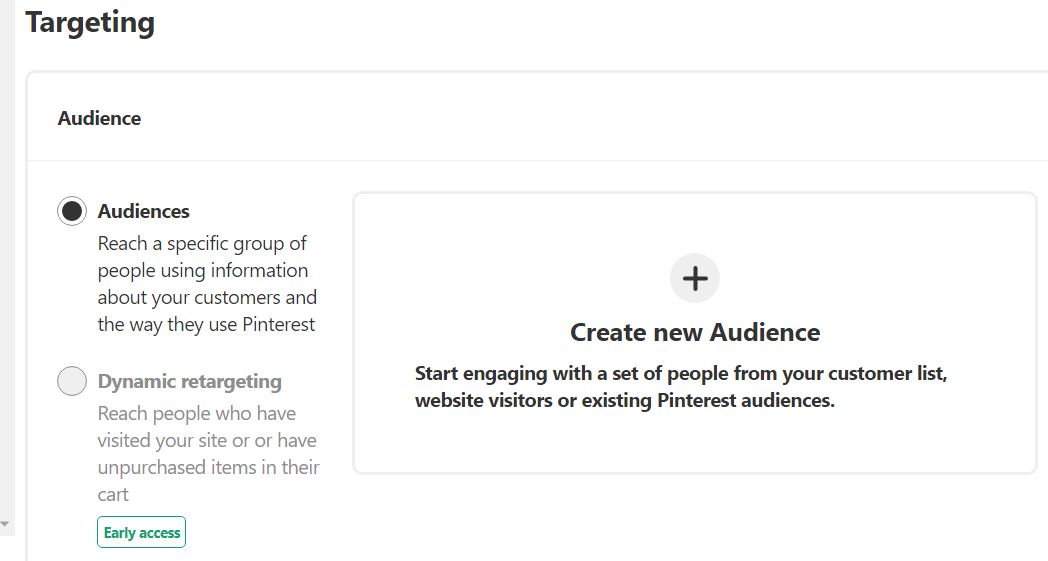Click the green Early access badge
The width and height of the screenshot is (1048, 561).
[142, 533]
